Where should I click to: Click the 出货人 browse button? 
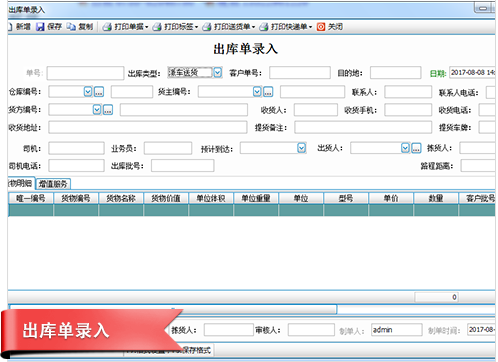point(416,148)
